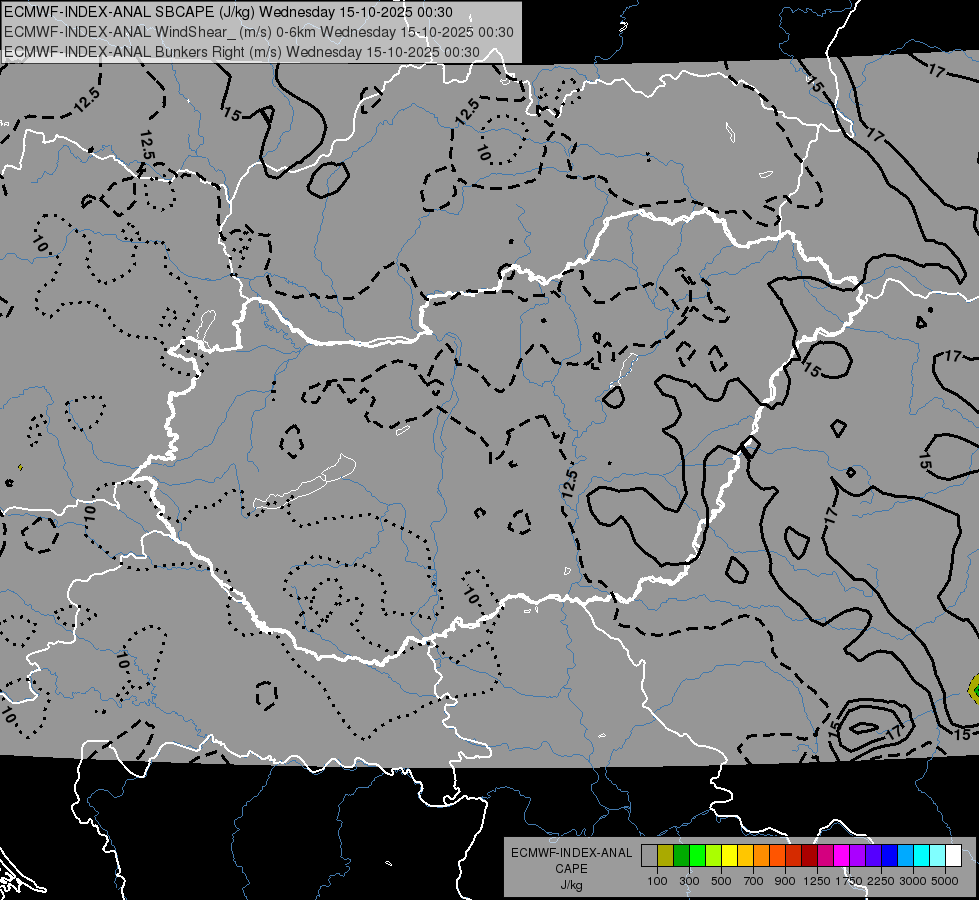Click the 5000 legend scale label
The height and width of the screenshot is (900, 979).
[x=945, y=881]
